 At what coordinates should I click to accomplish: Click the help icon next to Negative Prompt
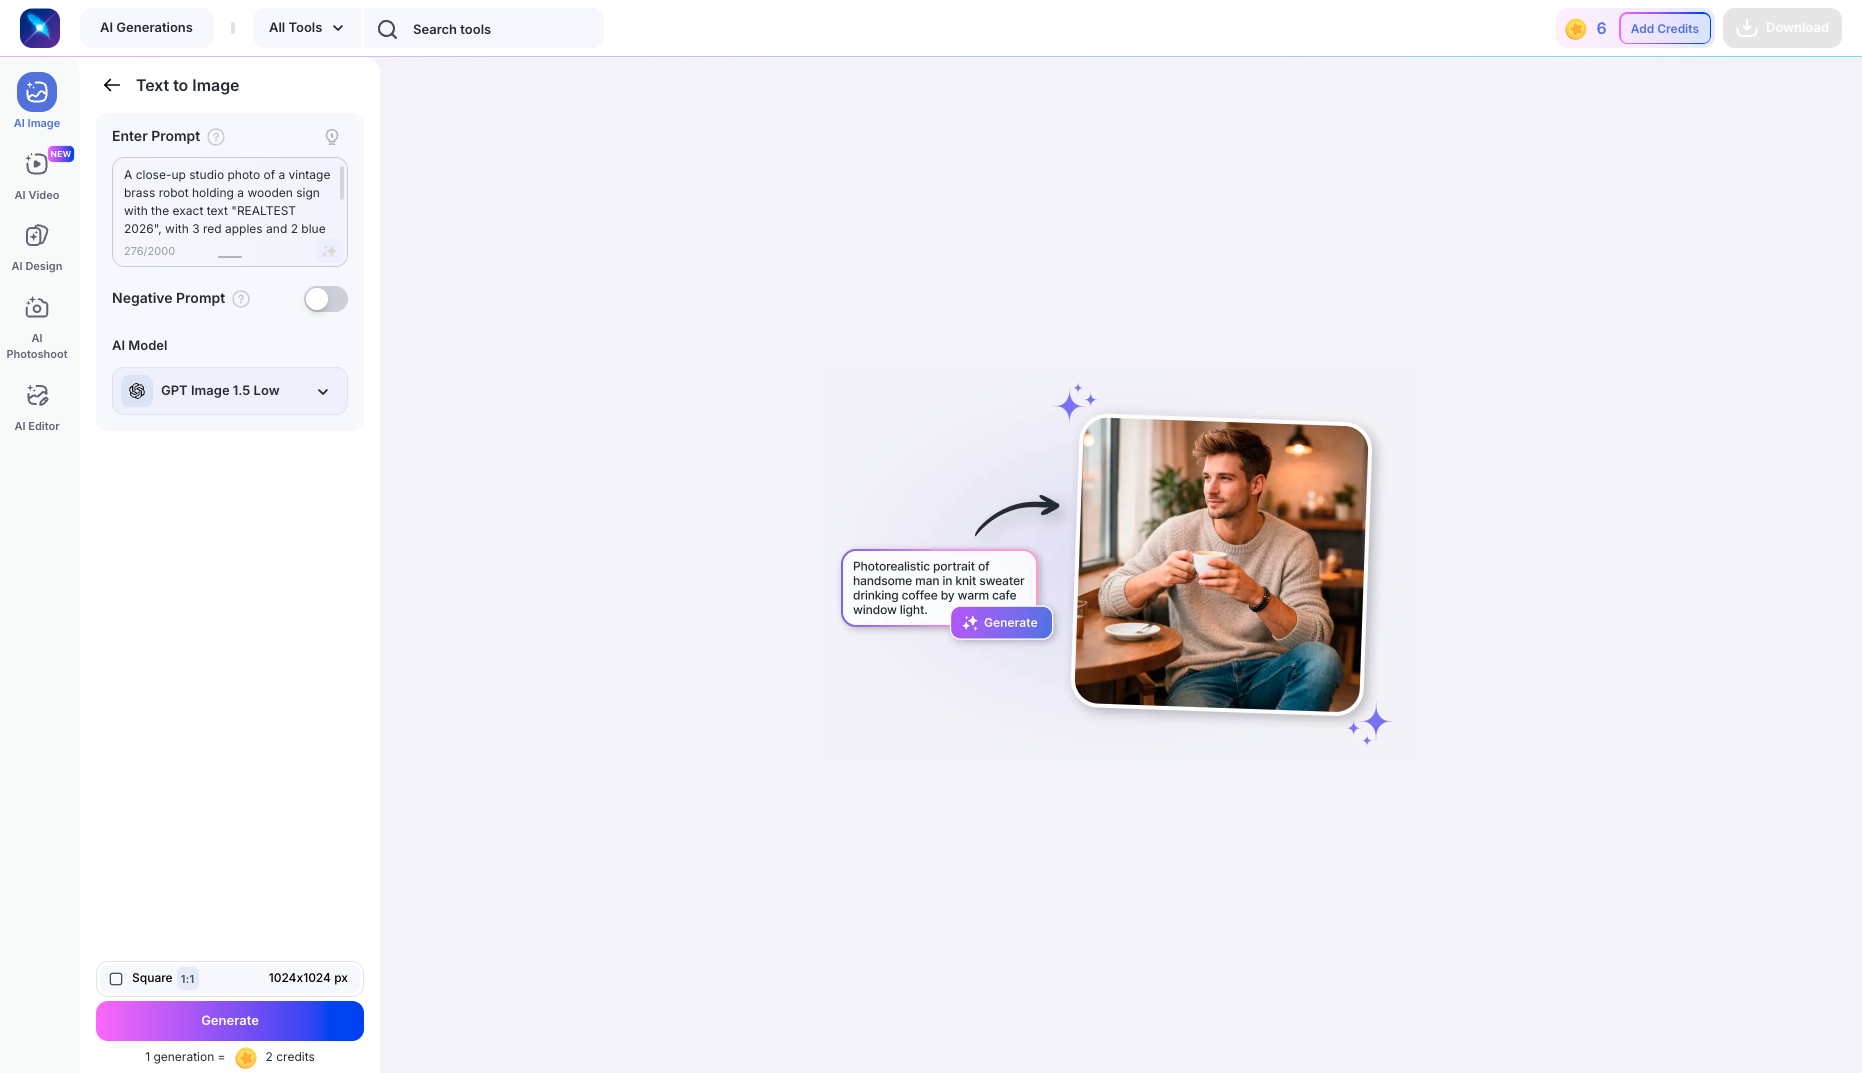click(x=241, y=299)
